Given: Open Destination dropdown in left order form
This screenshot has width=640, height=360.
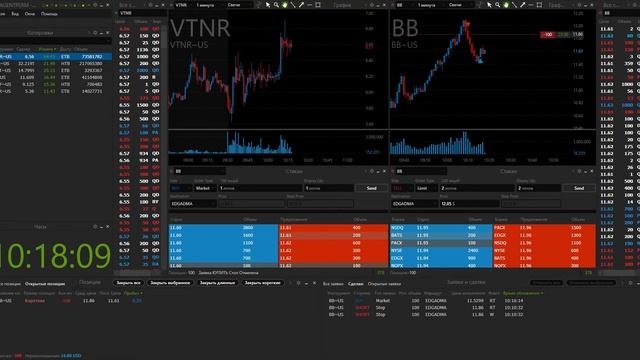Looking at the screenshot, I should tap(193, 203).
